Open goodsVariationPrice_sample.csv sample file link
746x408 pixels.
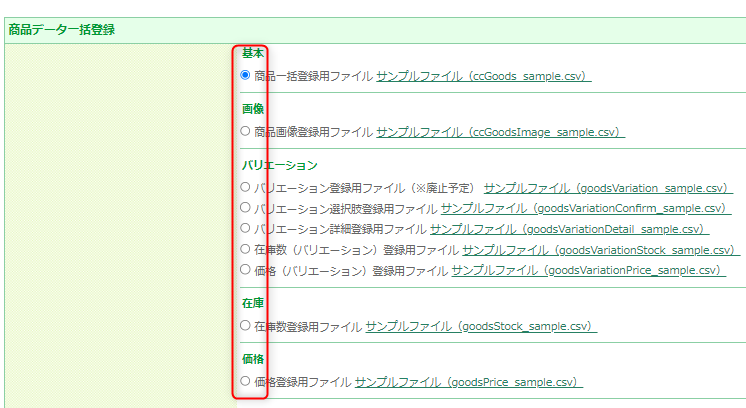click(x=589, y=271)
